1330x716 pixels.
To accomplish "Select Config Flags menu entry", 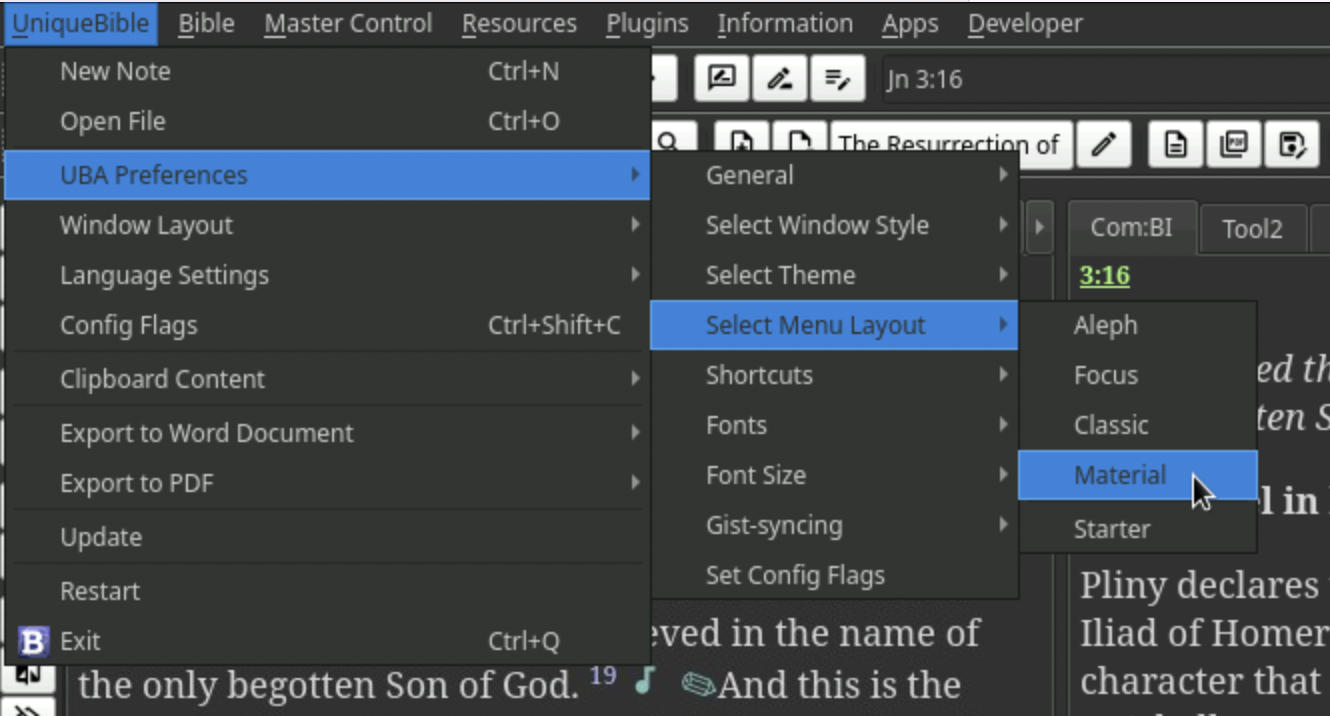I will pyautogui.click(x=328, y=326).
